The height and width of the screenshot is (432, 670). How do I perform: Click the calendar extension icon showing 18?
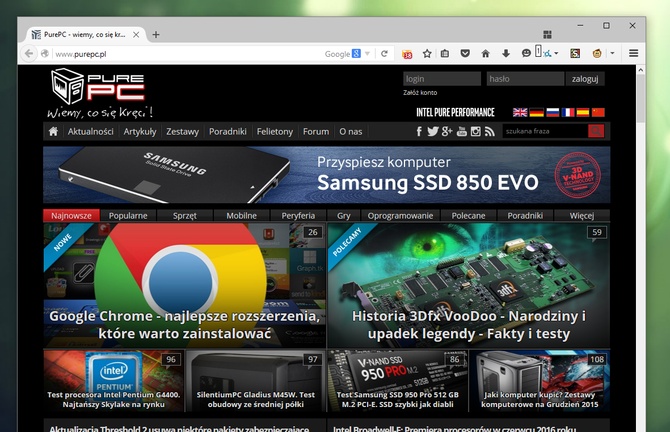(x=407, y=54)
